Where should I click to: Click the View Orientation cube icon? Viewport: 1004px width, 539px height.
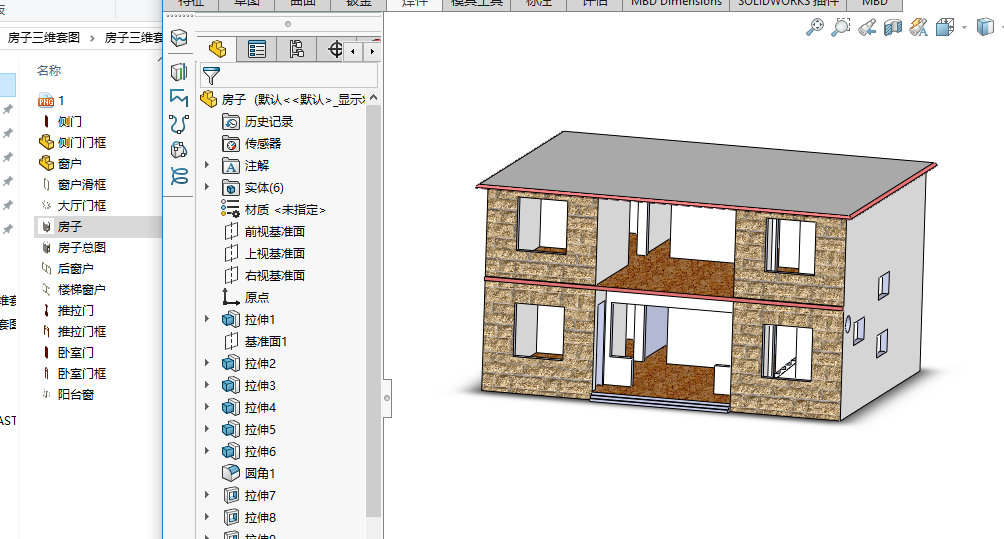coord(945,28)
